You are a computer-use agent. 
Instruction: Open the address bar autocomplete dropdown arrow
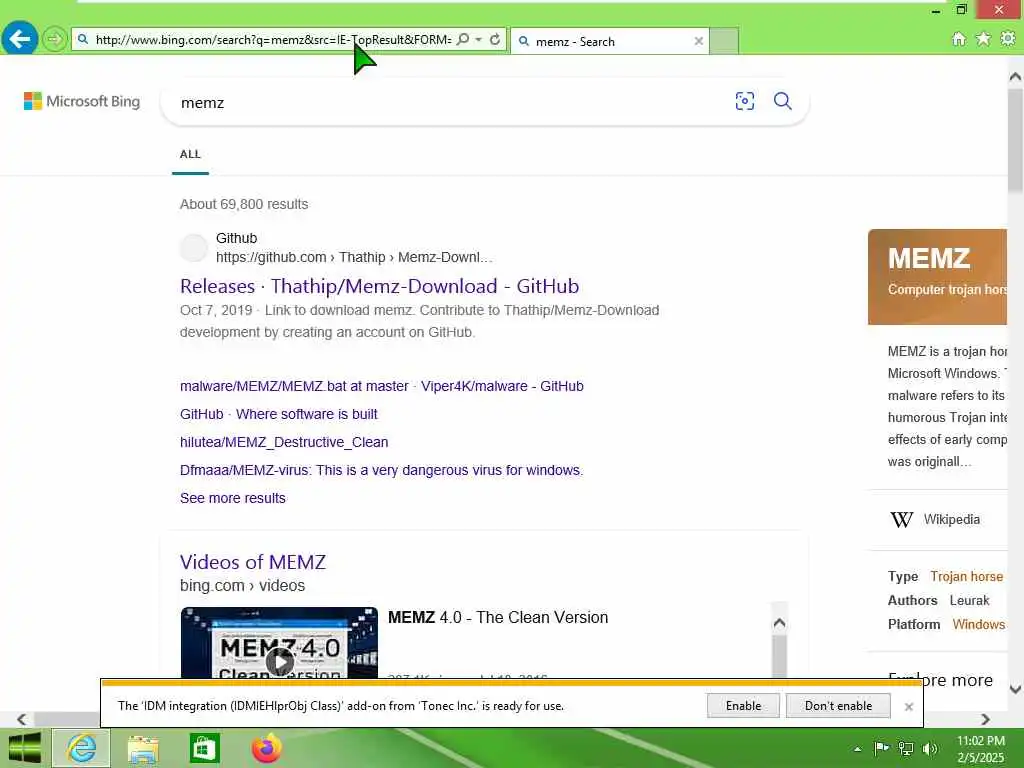pyautogui.click(x=479, y=39)
